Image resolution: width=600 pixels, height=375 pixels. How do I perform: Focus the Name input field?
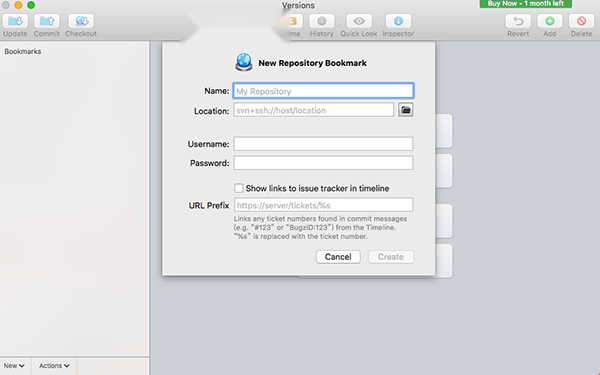323,91
